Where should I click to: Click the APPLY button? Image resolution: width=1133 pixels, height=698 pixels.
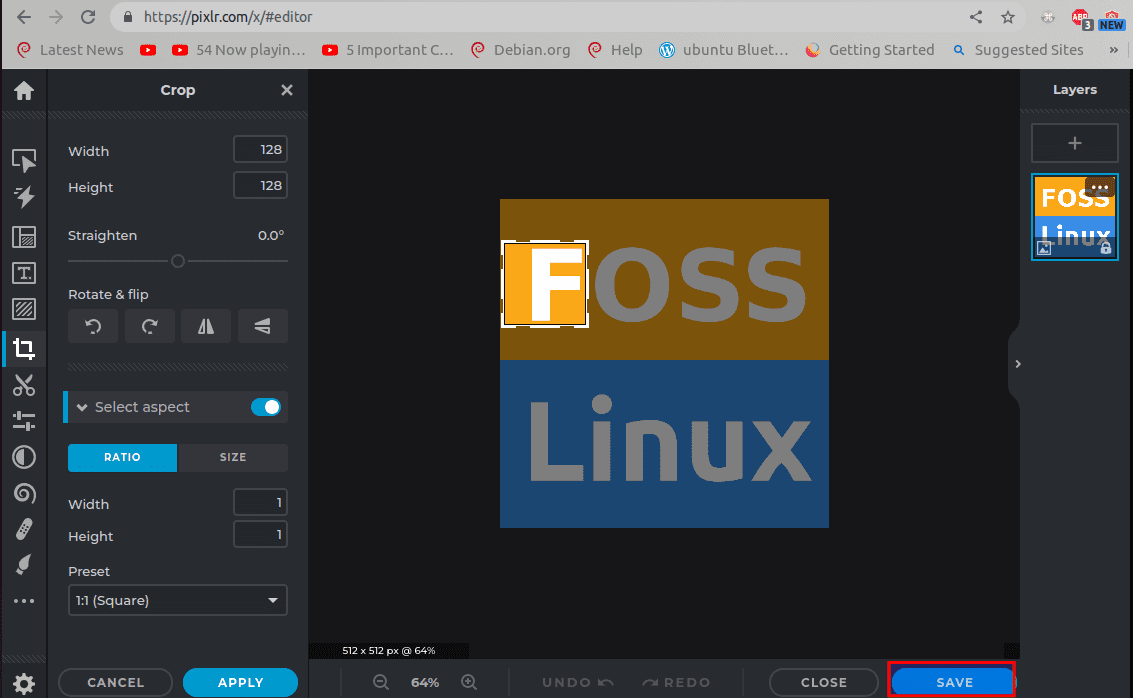(x=241, y=682)
